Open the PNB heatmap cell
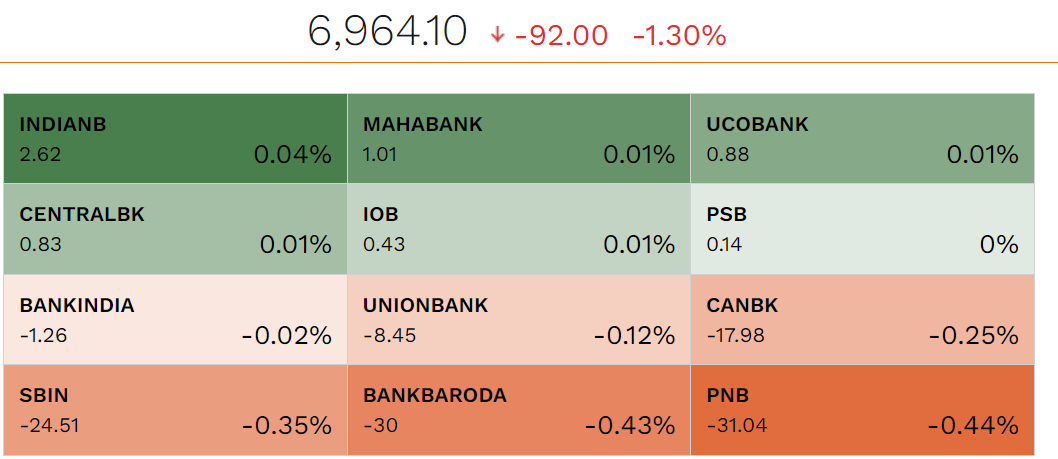This screenshot has width=1058, height=459. [861, 410]
